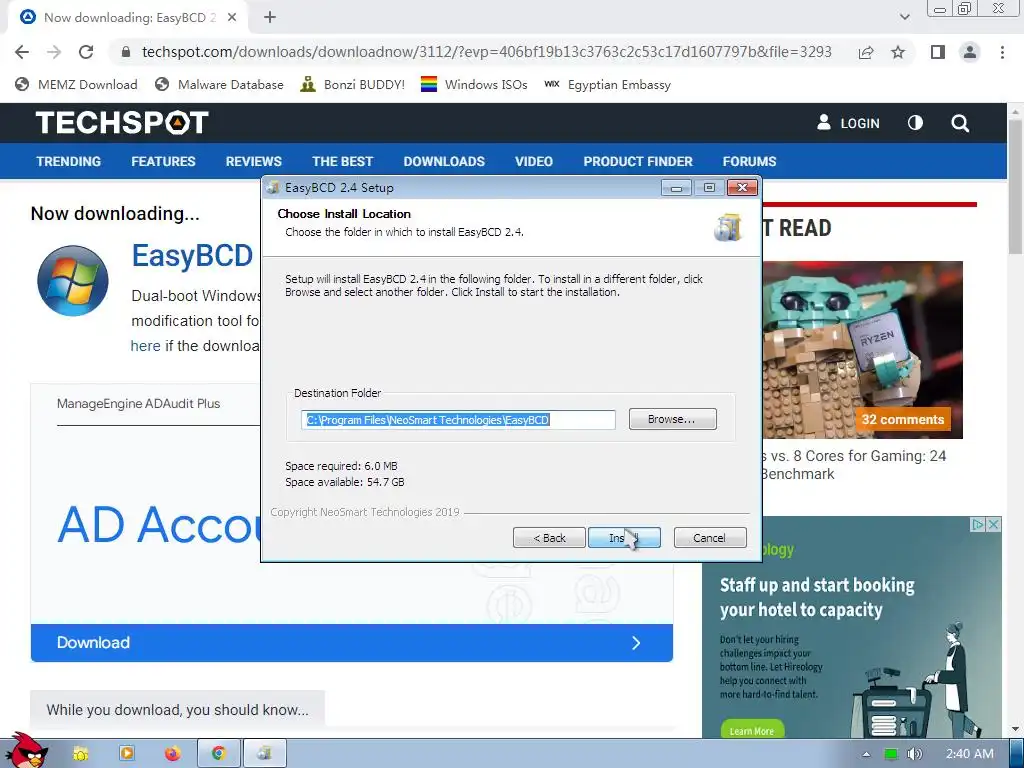The image size is (1024, 768).
Task: Click the AdChoices icon on hotel ad
Action: [978, 524]
